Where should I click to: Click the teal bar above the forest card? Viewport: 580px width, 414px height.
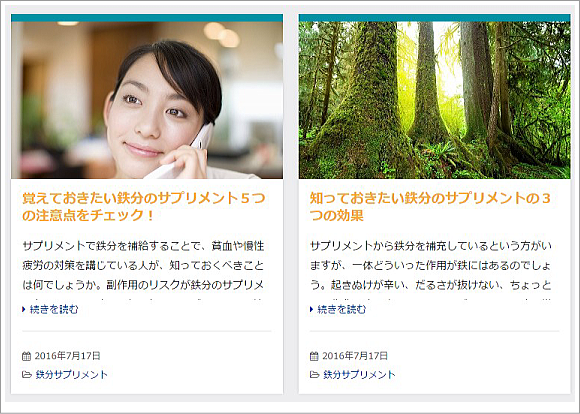pyautogui.click(x=434, y=18)
